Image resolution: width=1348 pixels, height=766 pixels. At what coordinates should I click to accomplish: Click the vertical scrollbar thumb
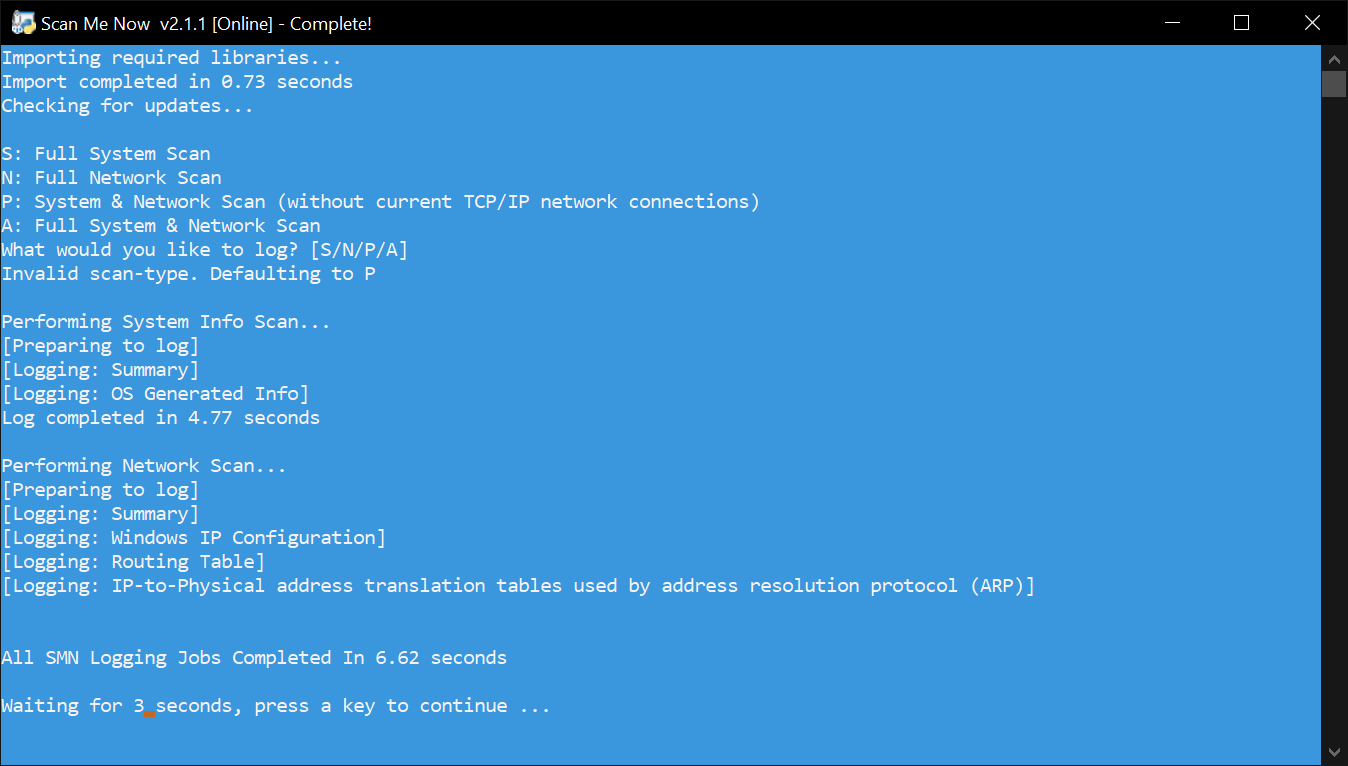[1334, 83]
